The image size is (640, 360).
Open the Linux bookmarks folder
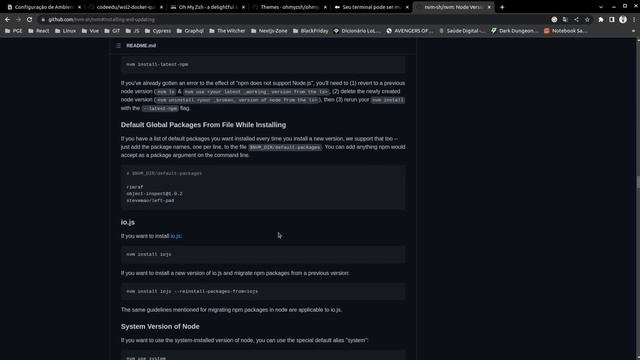65,31
